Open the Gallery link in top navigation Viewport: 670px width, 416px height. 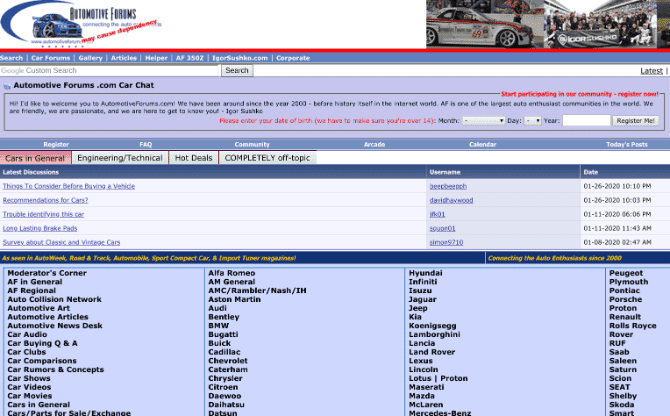(91, 58)
